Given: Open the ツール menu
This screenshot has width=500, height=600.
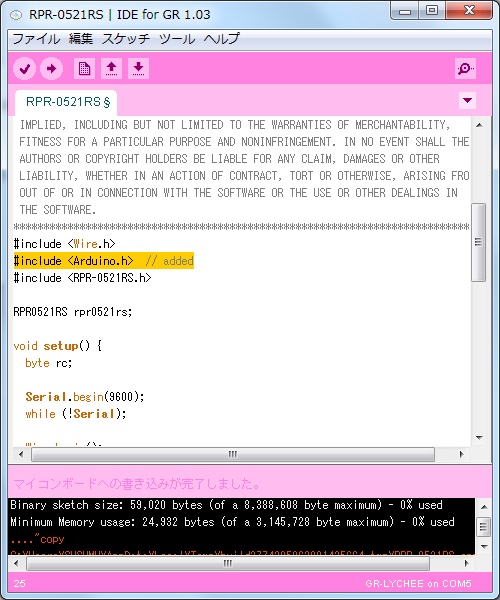Looking at the screenshot, I should coord(177,39).
